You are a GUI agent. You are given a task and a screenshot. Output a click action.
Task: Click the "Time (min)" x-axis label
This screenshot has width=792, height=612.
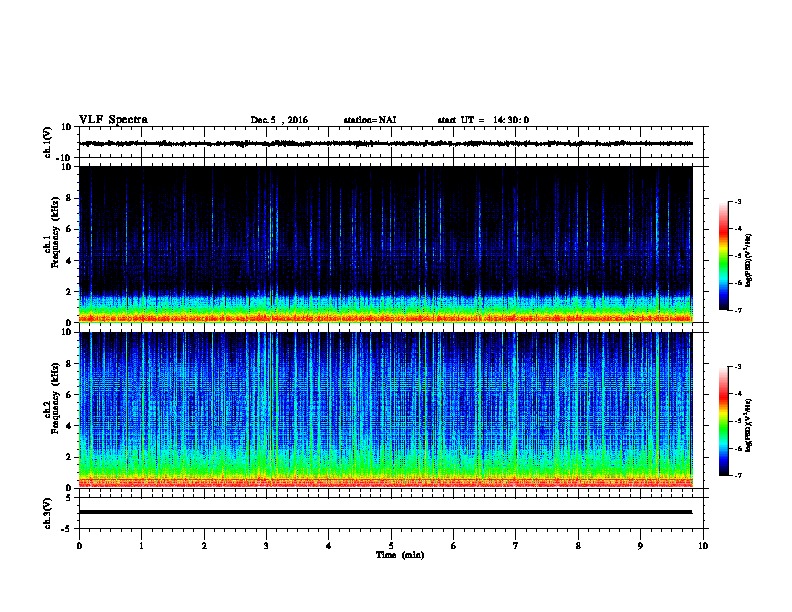click(x=400, y=555)
